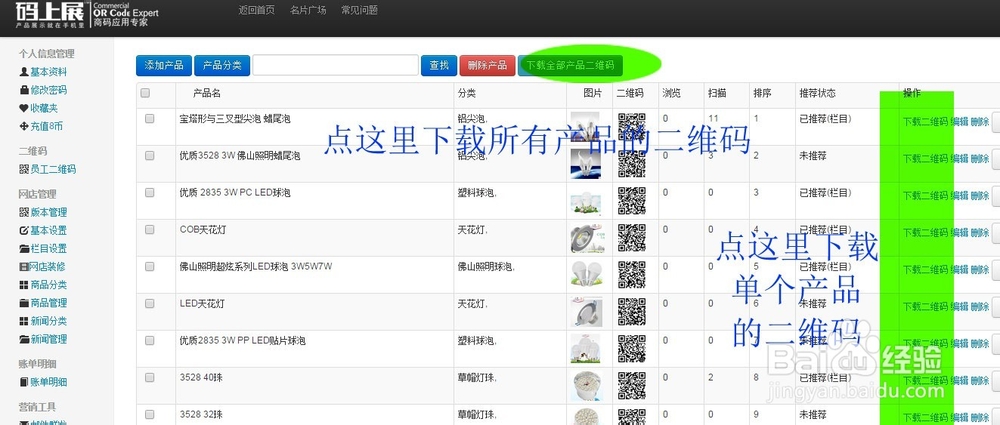Image resolution: width=1000 pixels, height=425 pixels.
Task: Click category cell 佛山照明球泡
Action: tap(486, 267)
